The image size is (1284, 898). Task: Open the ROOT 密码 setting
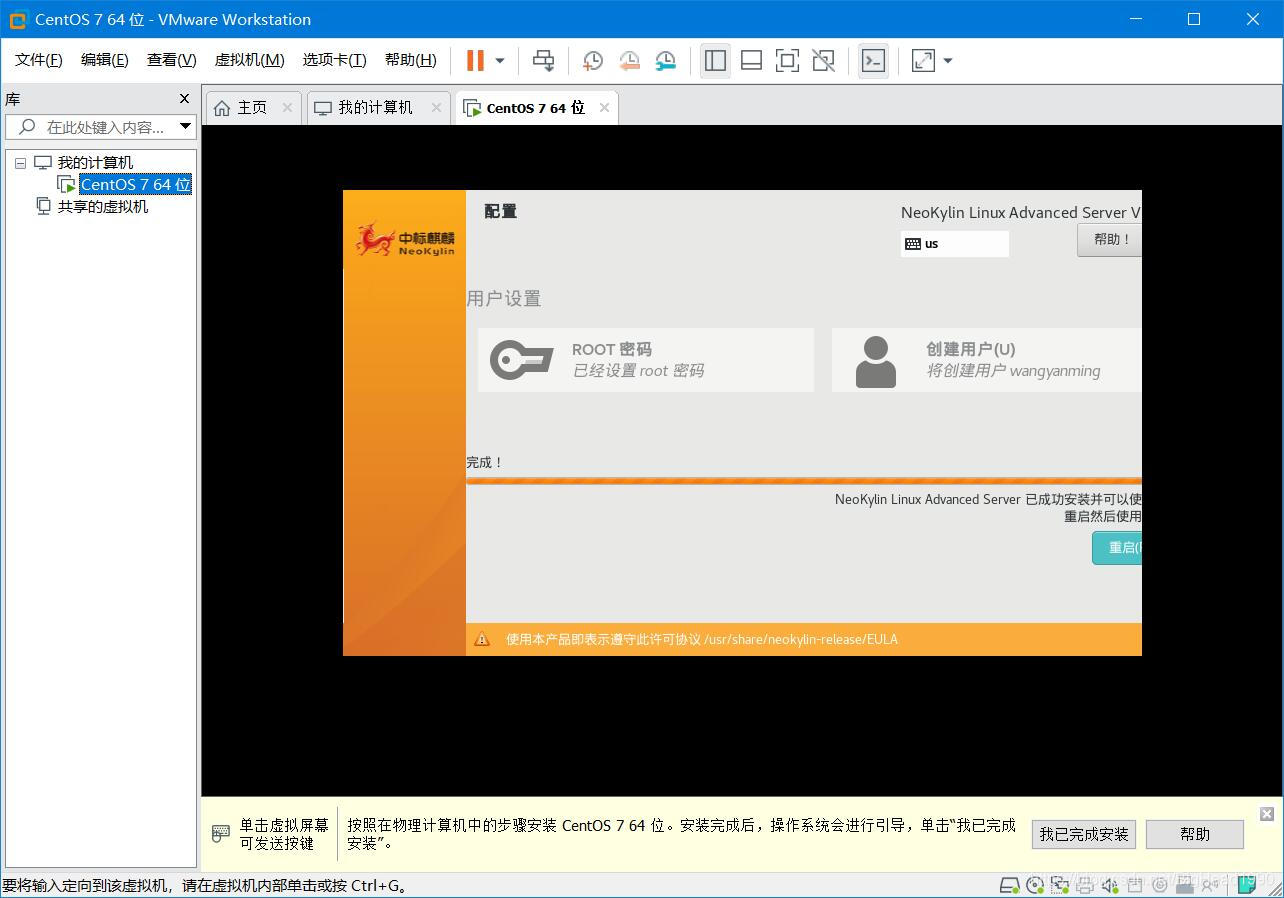point(646,360)
